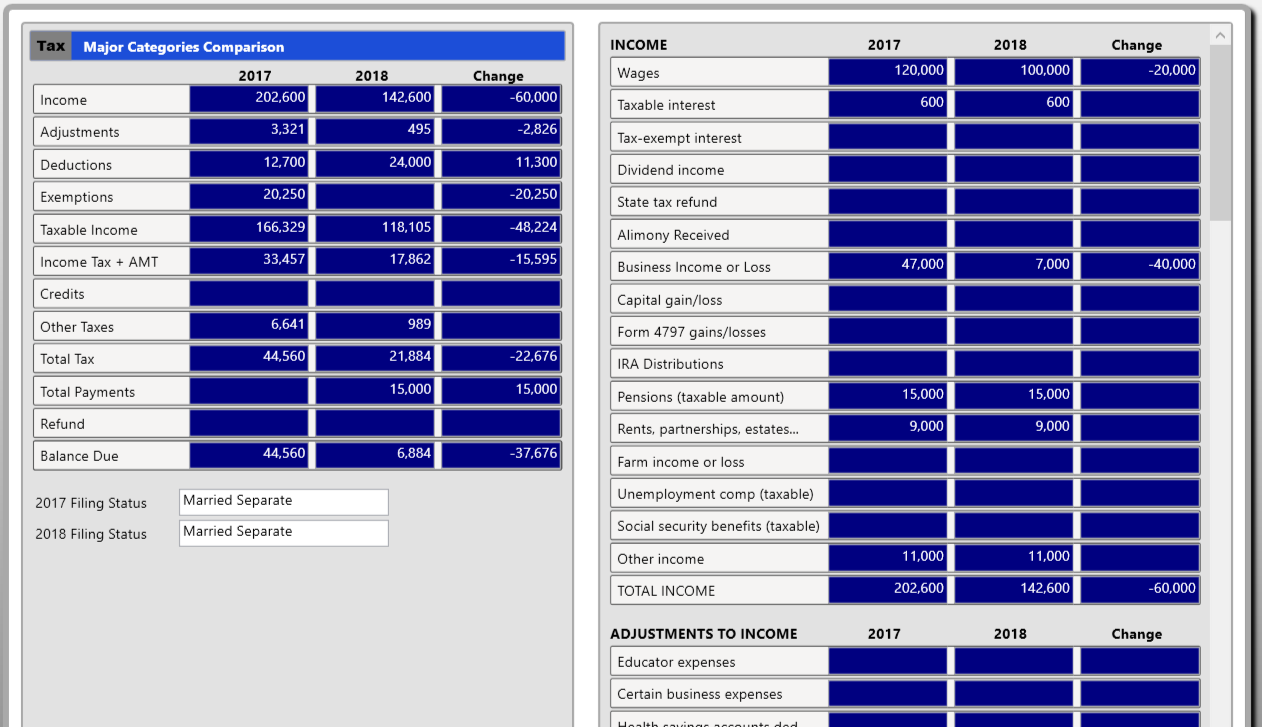Select the Deductions change value 11,300

[x=501, y=164]
